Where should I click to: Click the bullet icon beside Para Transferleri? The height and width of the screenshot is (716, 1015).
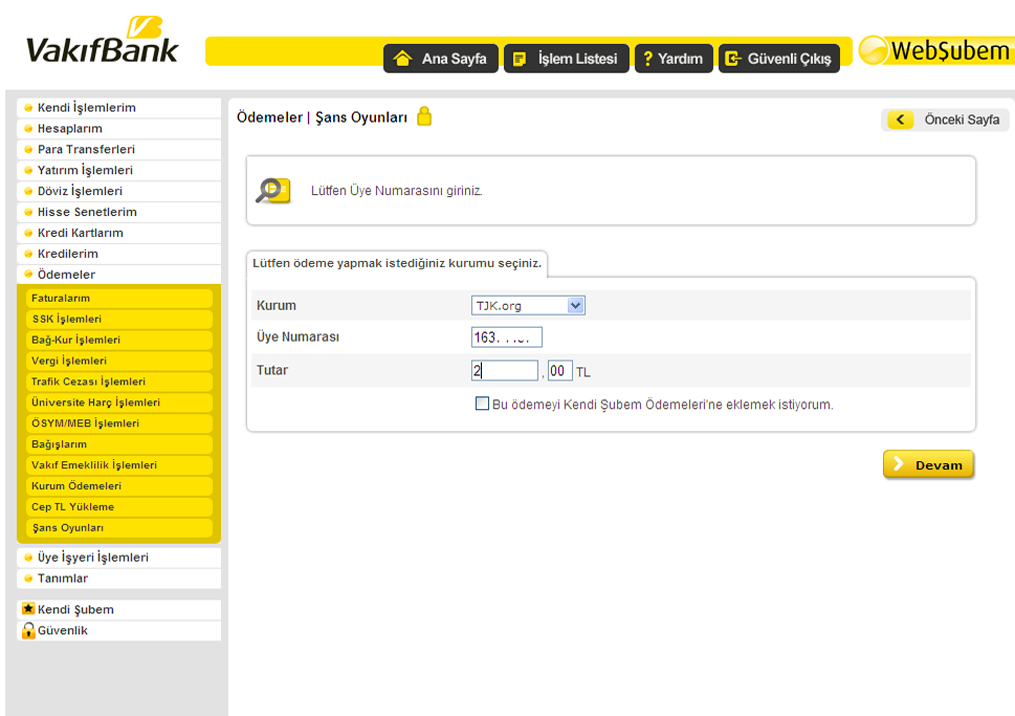(x=28, y=149)
